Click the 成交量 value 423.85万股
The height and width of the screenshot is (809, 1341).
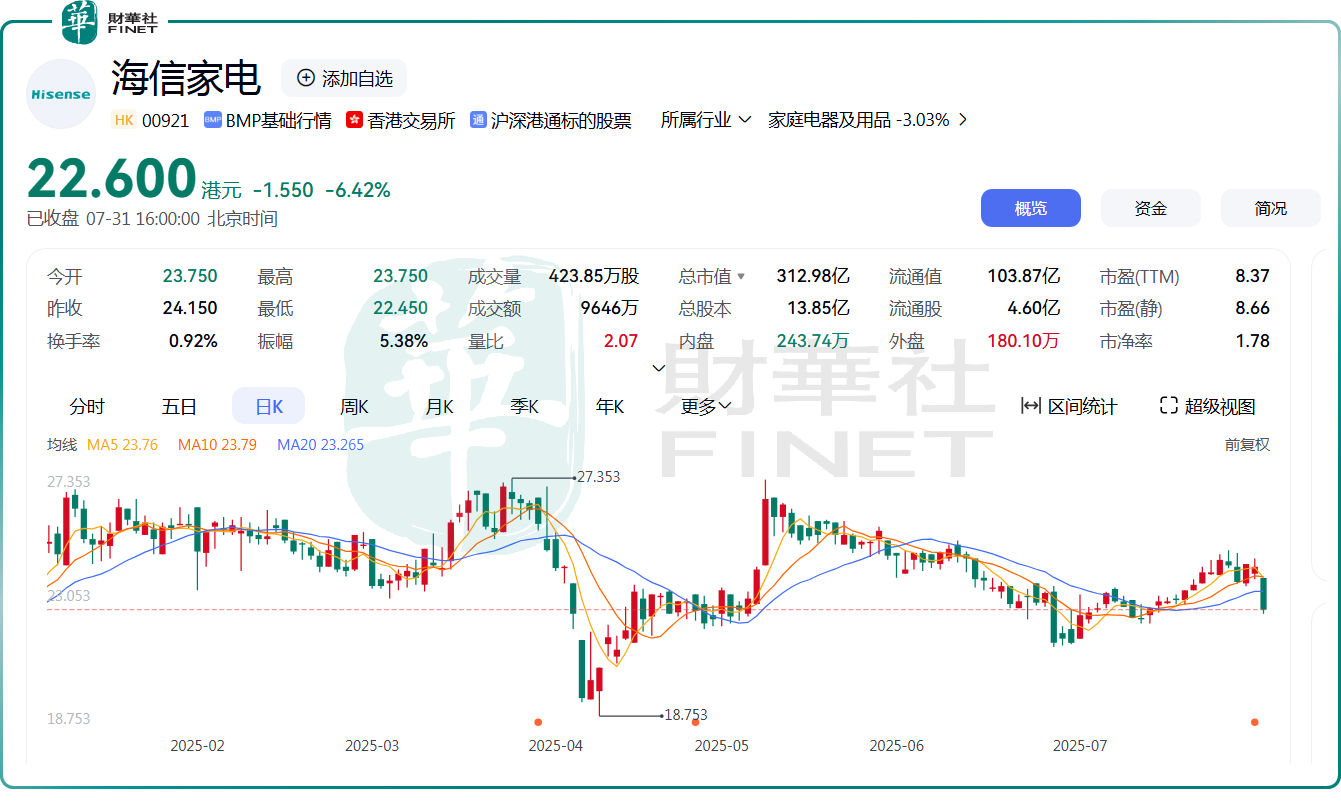coord(594,277)
